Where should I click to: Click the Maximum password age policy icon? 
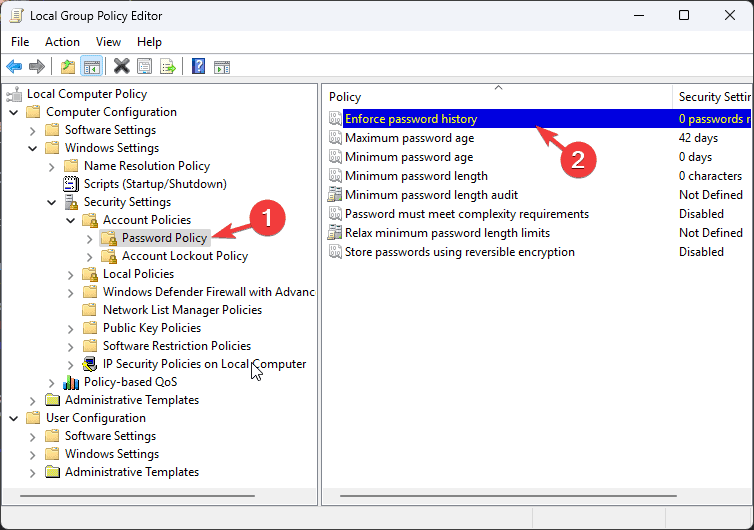pos(335,138)
